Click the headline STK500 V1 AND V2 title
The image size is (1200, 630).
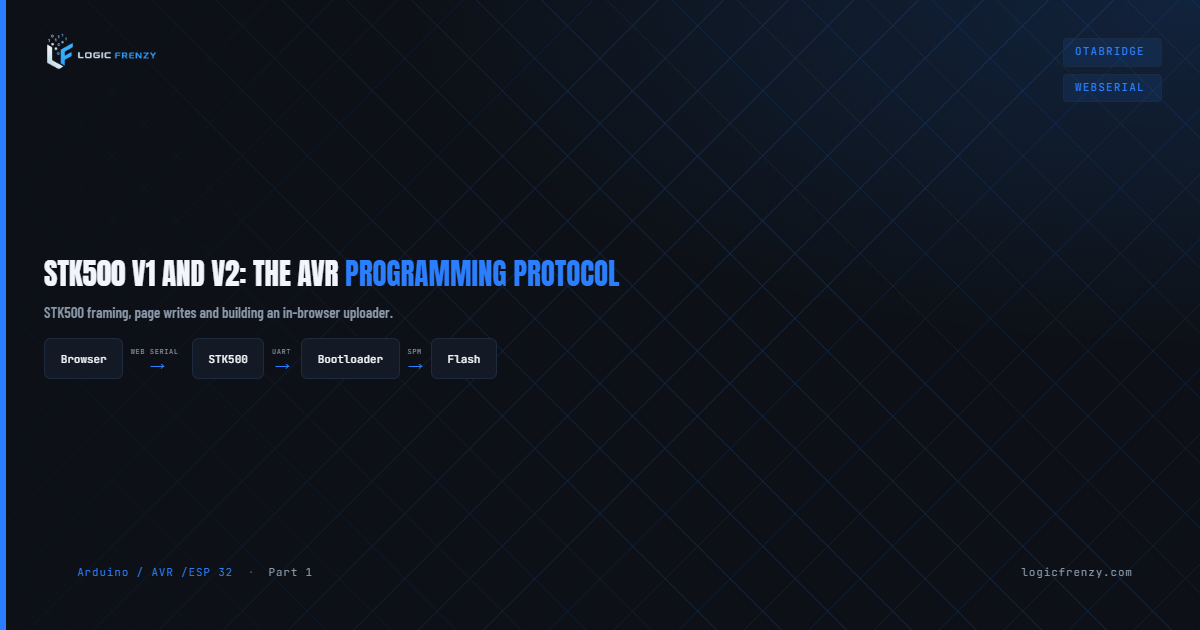(x=332, y=274)
